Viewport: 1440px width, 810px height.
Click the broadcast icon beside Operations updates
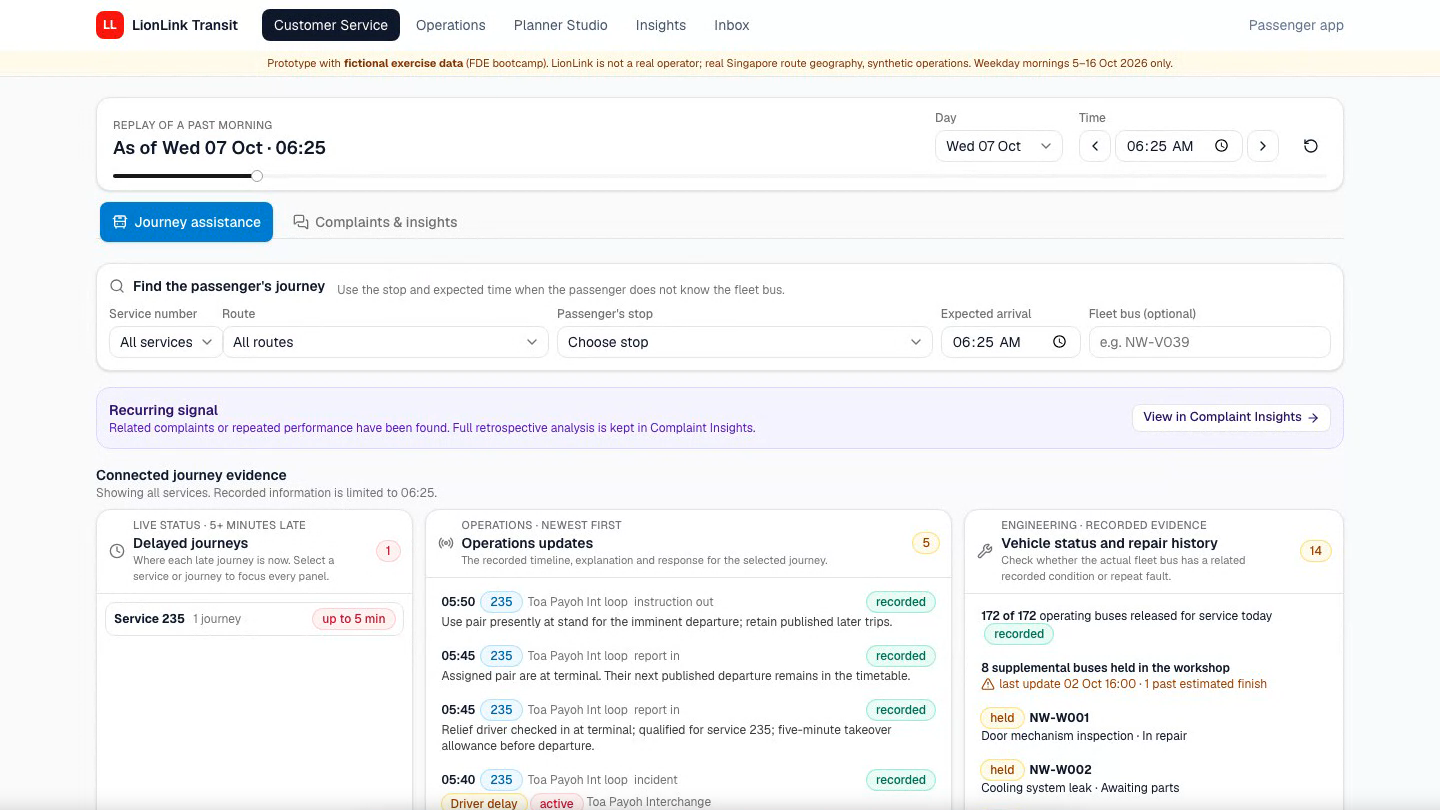tap(446, 544)
